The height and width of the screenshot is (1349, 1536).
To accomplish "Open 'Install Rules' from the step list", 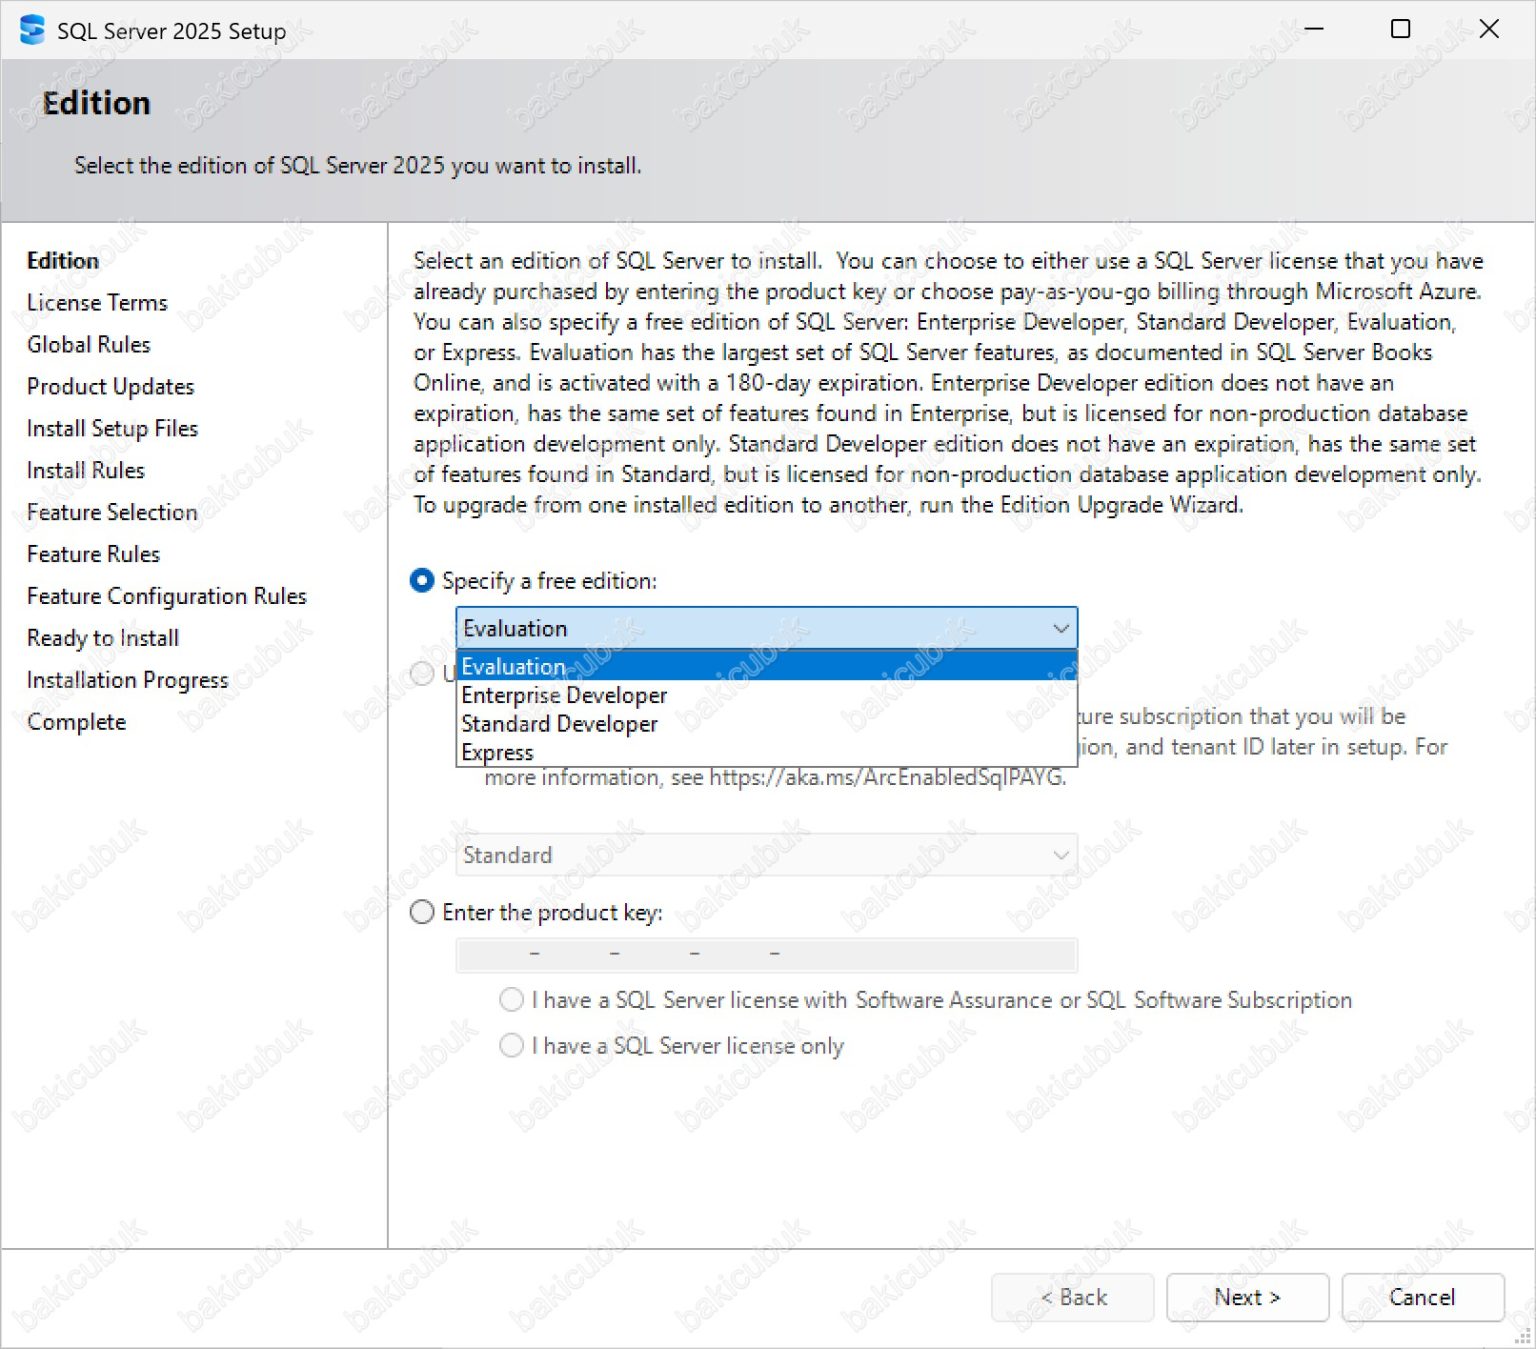I will pyautogui.click(x=84, y=470).
